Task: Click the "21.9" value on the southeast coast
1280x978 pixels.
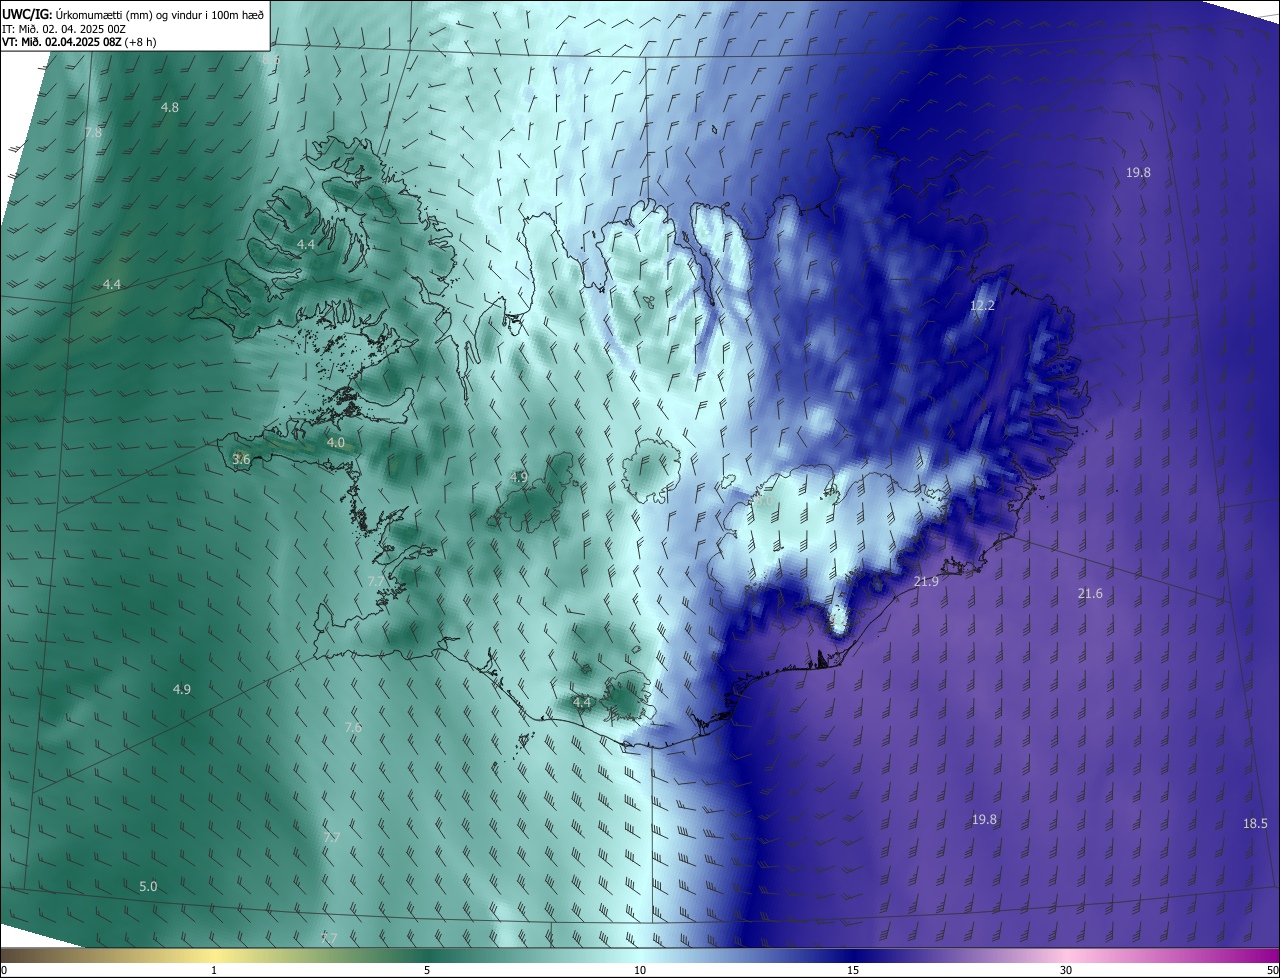Action: 926,581
